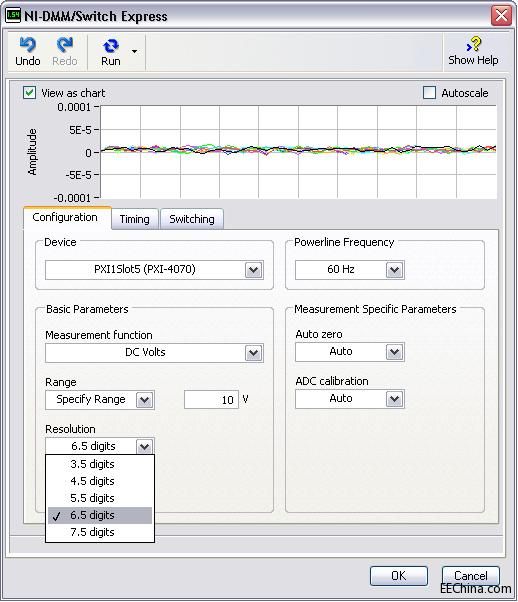Click the OK button
The image size is (518, 602).
point(399,576)
